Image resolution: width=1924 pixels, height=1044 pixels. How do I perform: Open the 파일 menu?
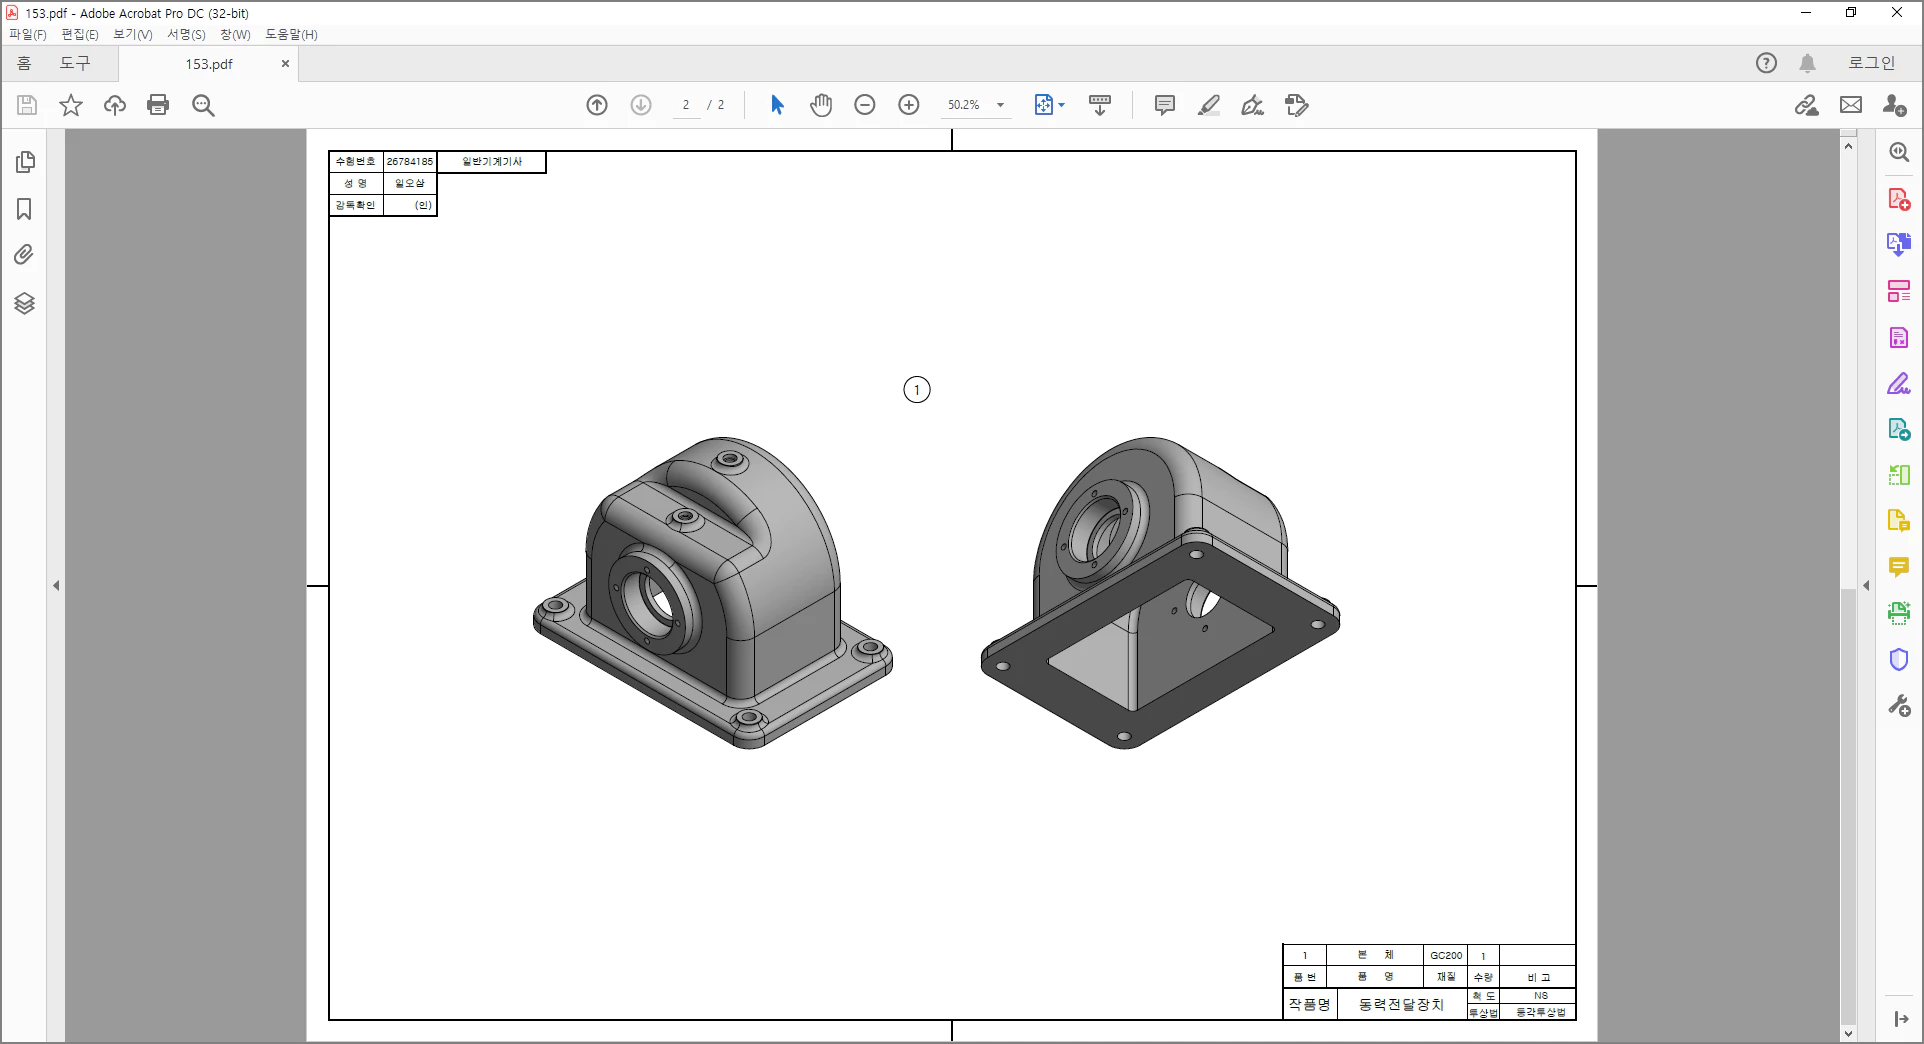point(27,34)
